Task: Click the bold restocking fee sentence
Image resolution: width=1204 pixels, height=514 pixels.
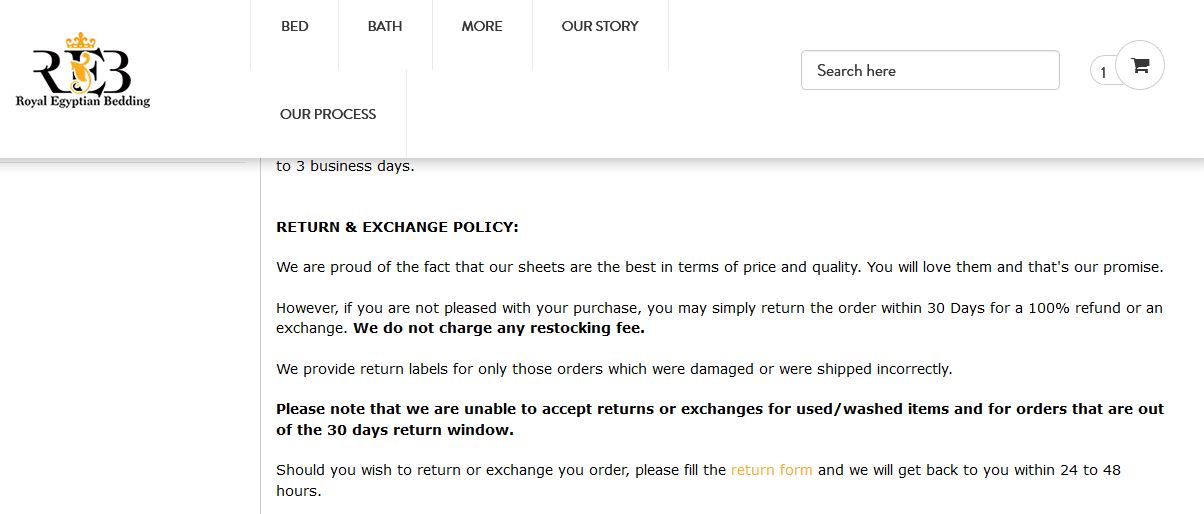Action: 499,327
